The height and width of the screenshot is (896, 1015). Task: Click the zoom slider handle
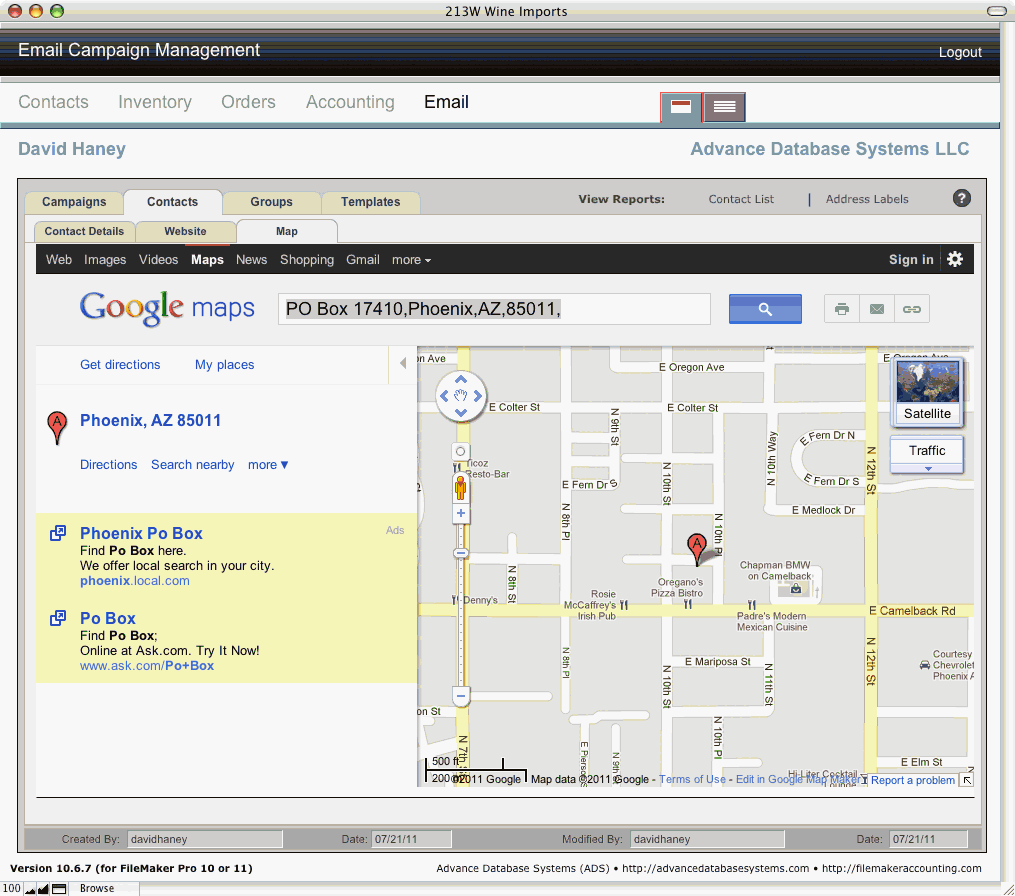coord(460,554)
